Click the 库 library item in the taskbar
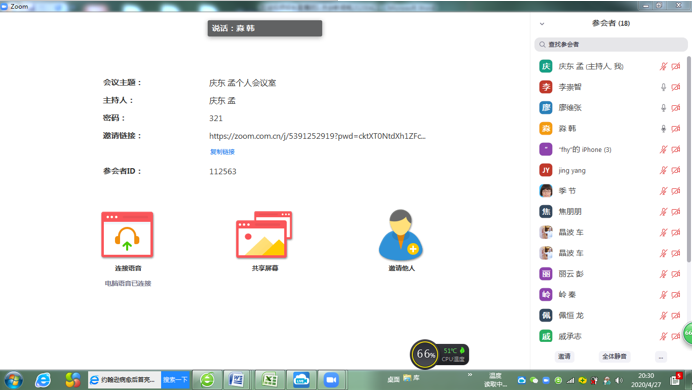This screenshot has height=391, width=693. pyautogui.click(x=412, y=378)
